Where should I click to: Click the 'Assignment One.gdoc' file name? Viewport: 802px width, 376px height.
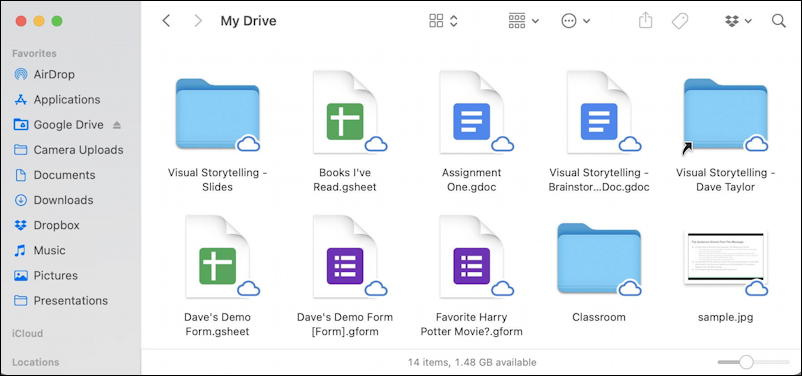[472, 180]
